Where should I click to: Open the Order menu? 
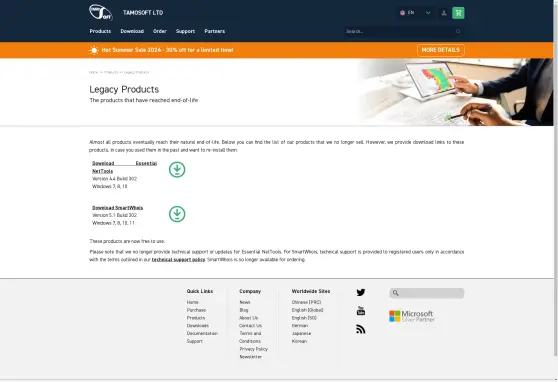pyautogui.click(x=160, y=31)
